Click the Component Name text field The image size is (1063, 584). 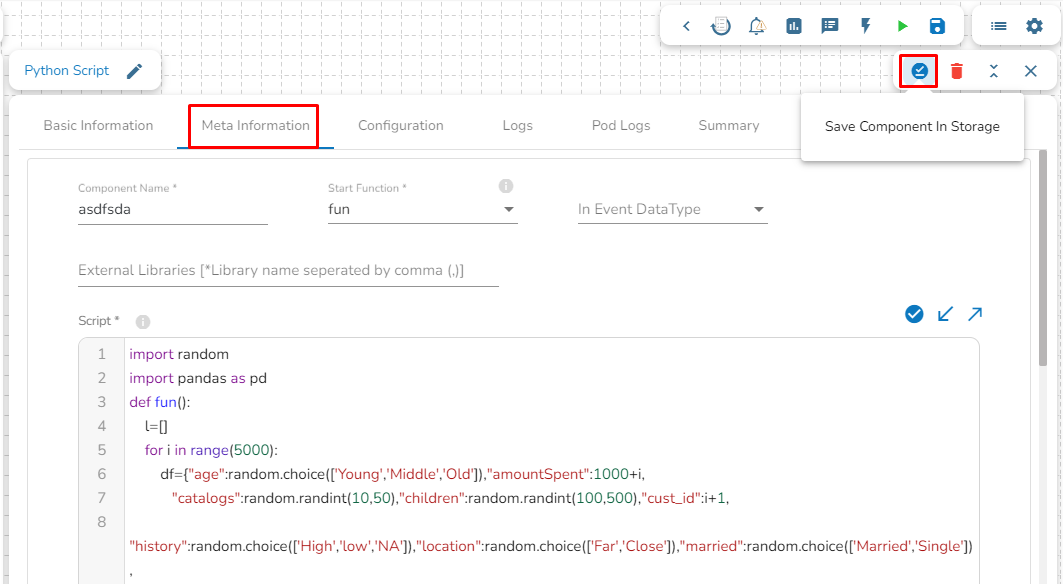(172, 210)
